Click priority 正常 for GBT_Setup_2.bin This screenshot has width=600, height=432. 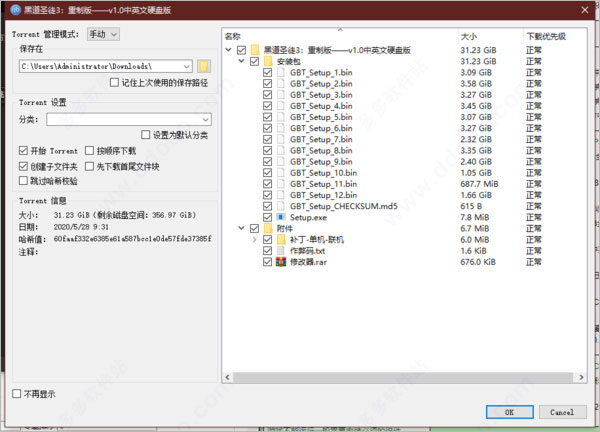[534, 84]
